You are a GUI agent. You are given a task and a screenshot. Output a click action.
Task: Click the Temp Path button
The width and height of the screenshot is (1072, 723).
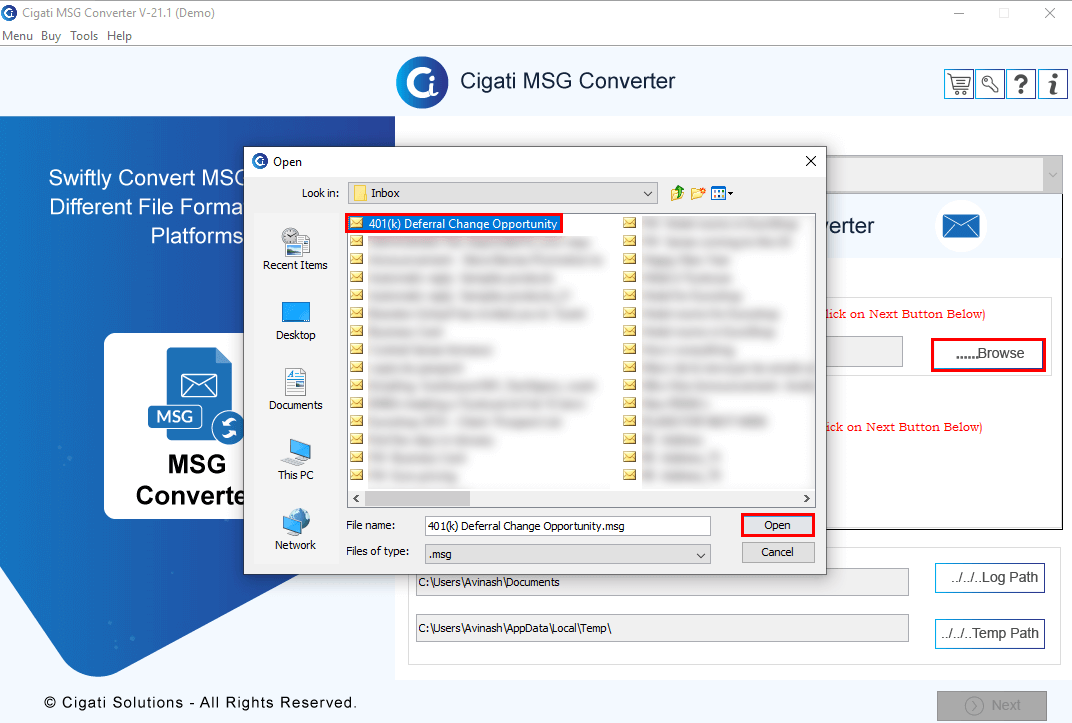coord(989,633)
